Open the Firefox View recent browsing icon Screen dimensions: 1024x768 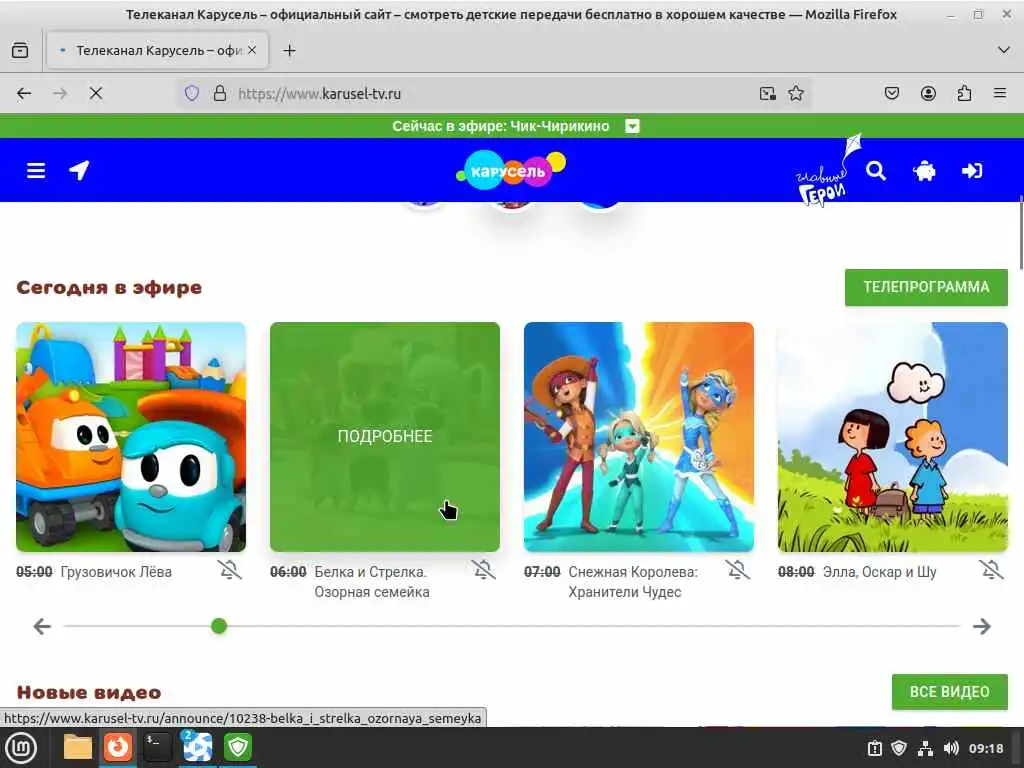[x=20, y=50]
